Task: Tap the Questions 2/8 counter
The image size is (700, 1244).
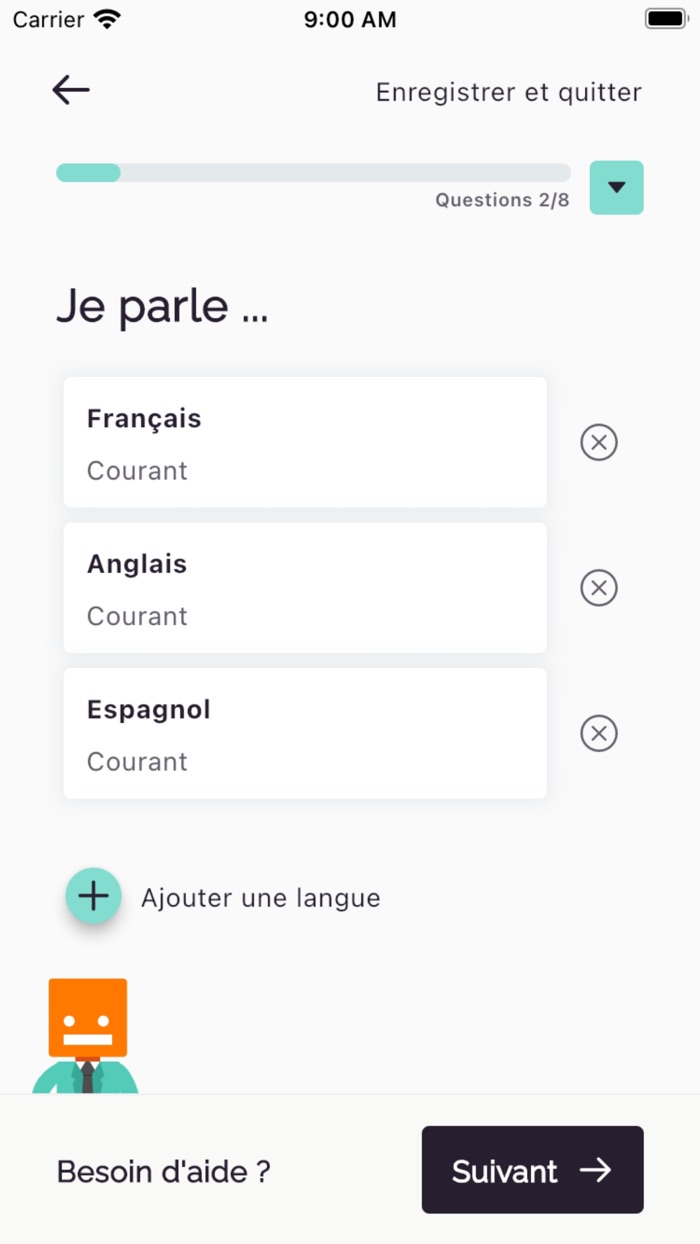Action: 502,200
